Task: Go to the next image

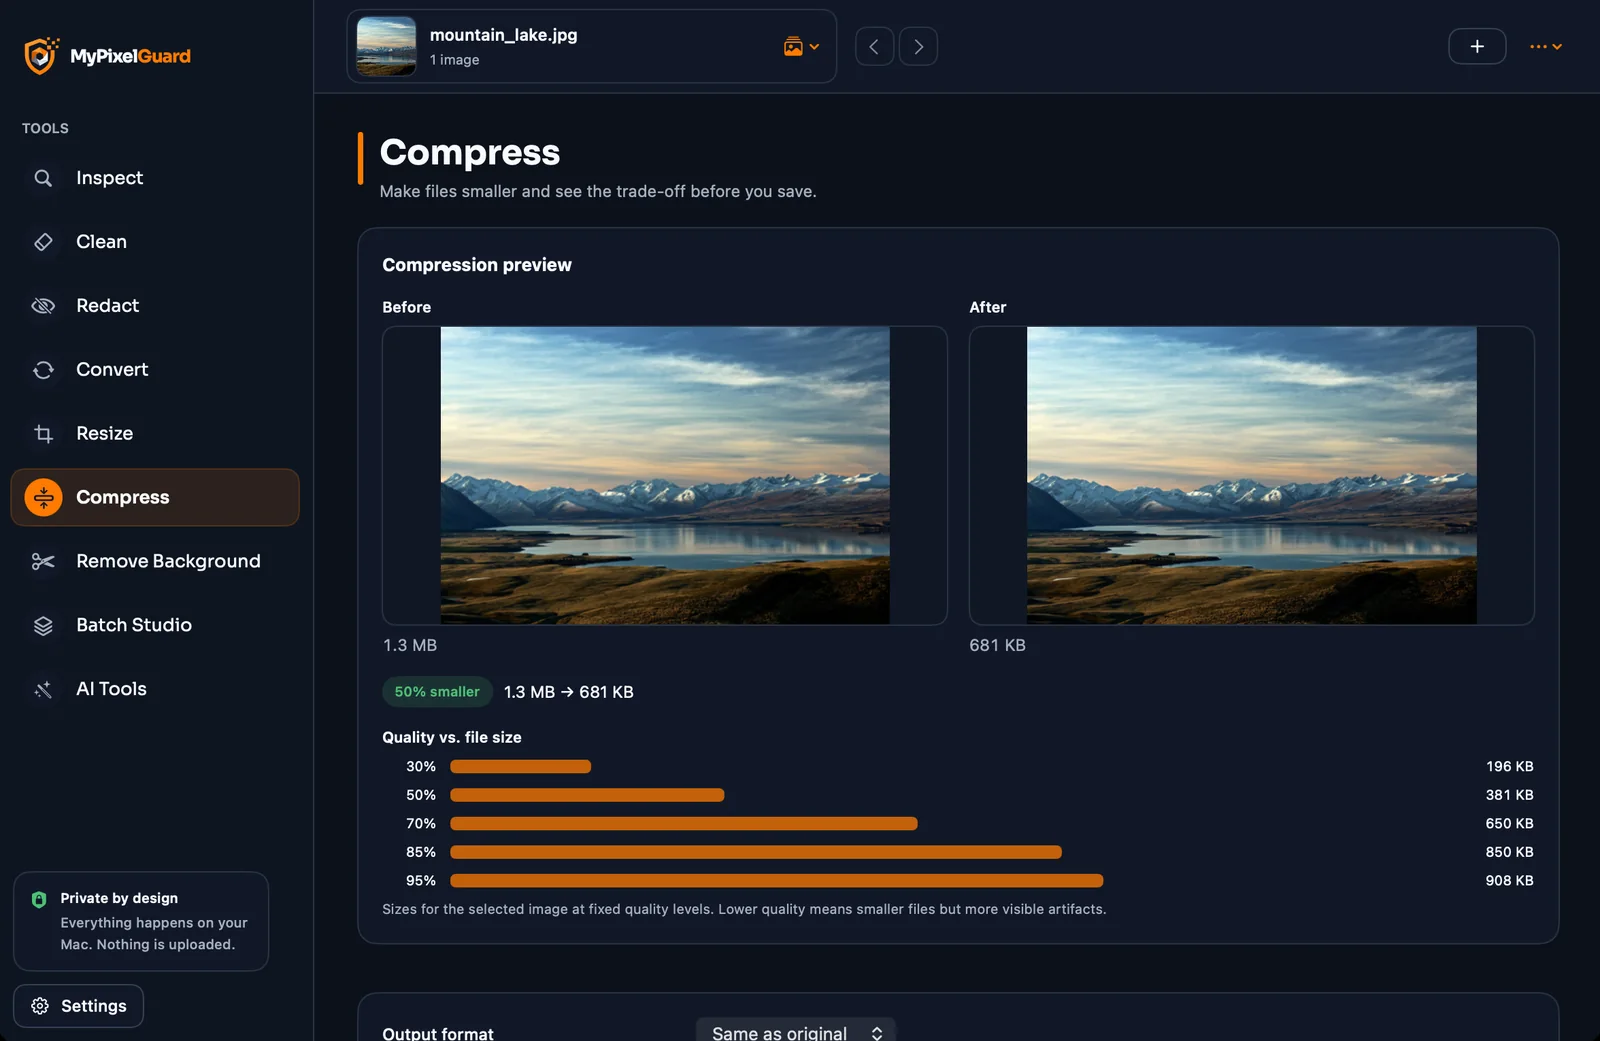Action: [918, 46]
